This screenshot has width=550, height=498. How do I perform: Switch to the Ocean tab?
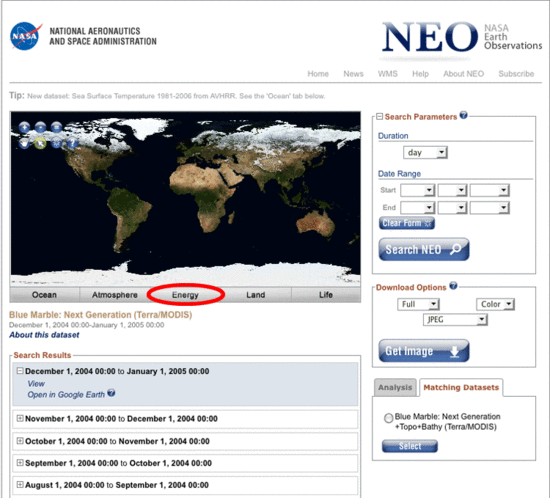(44, 295)
